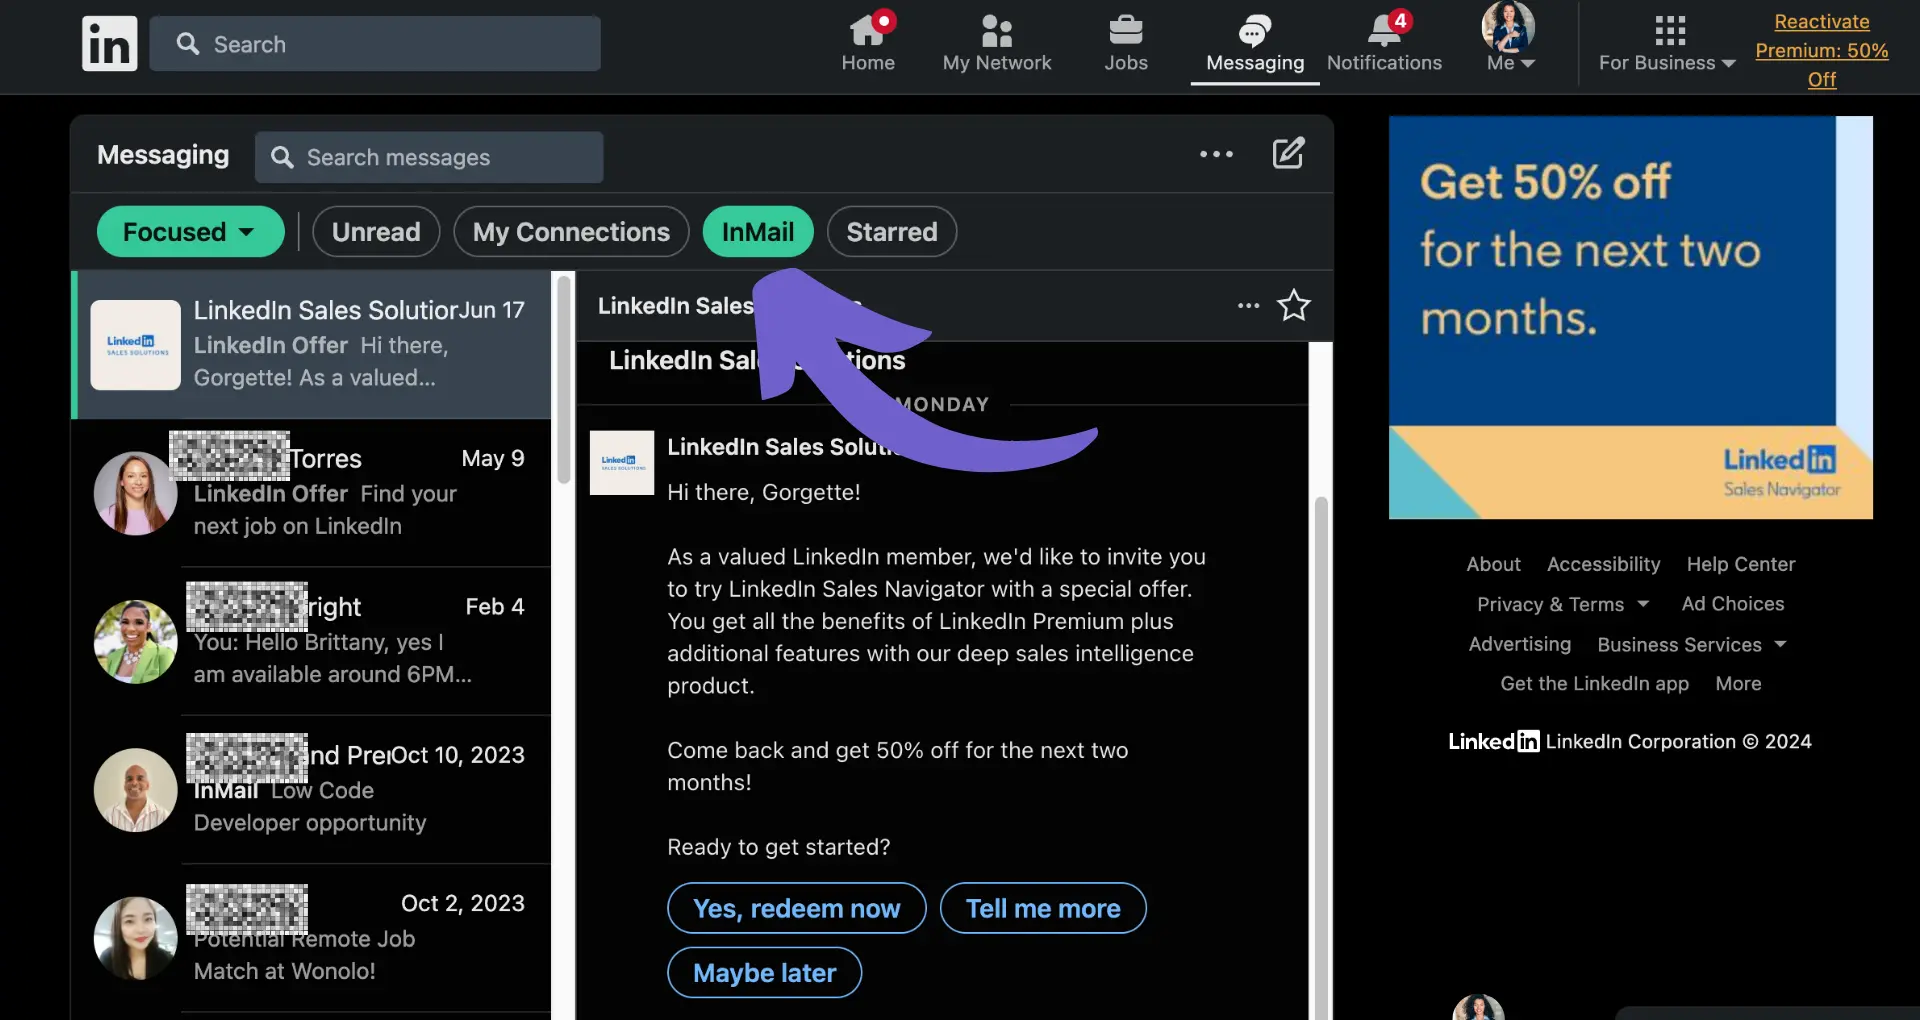
Task: Expand the For Business menu
Action: [x=1667, y=44]
